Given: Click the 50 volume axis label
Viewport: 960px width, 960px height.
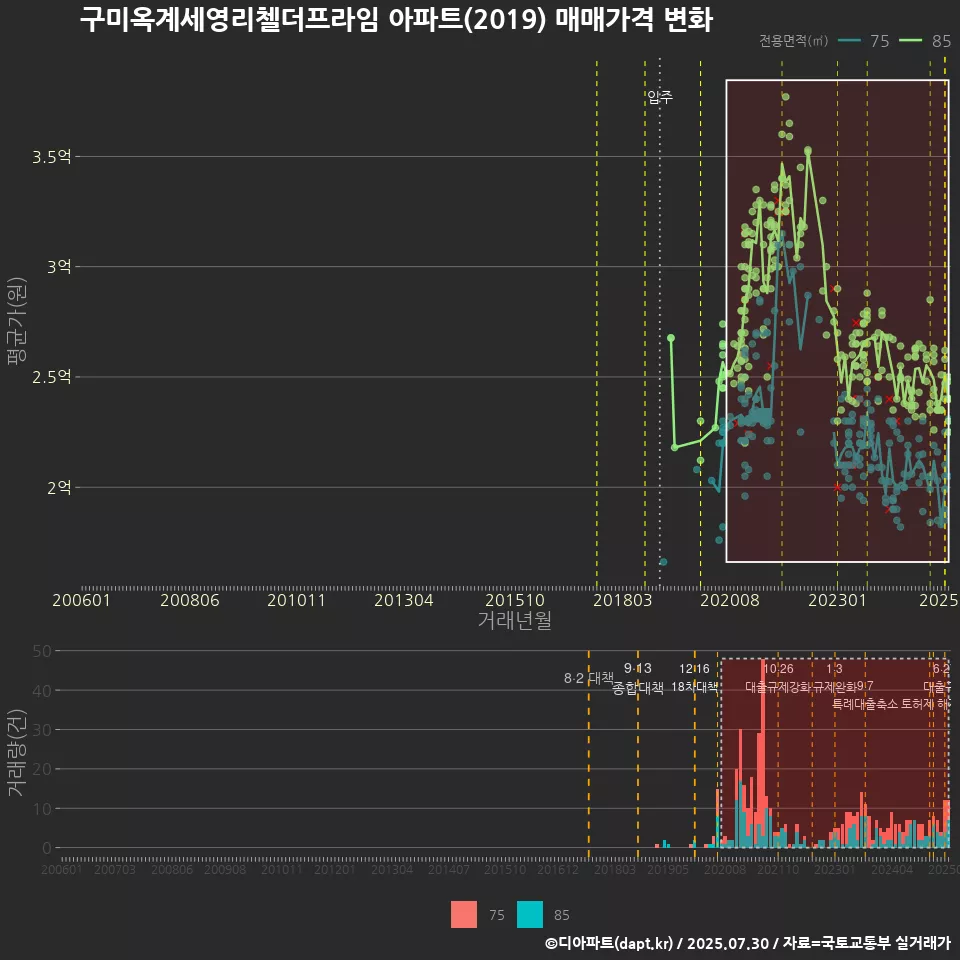Looking at the screenshot, I should pos(42,651).
